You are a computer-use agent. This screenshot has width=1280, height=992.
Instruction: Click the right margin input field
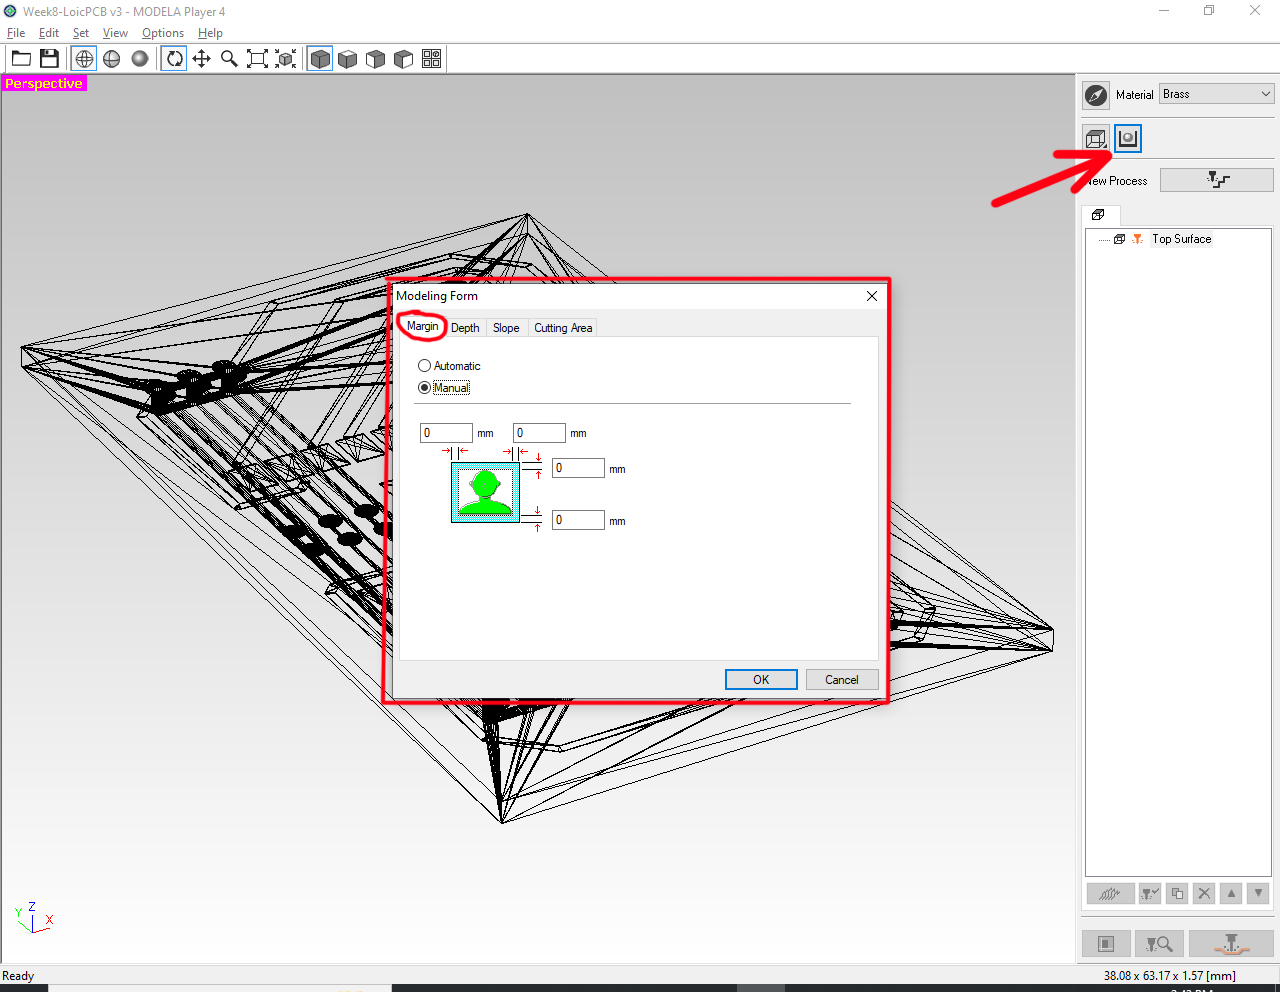point(539,433)
